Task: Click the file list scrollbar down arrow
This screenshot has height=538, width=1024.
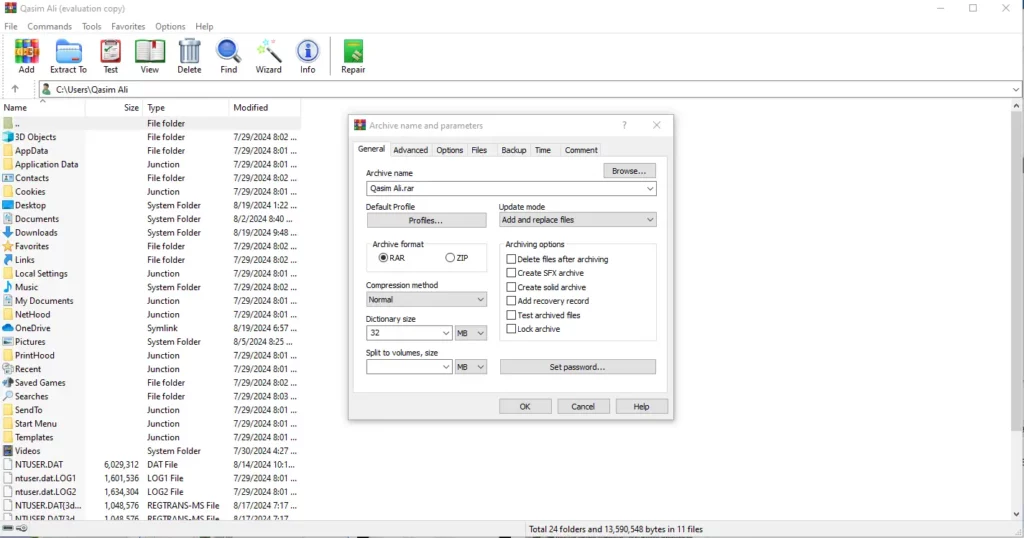Action: pyautogui.click(x=1016, y=514)
